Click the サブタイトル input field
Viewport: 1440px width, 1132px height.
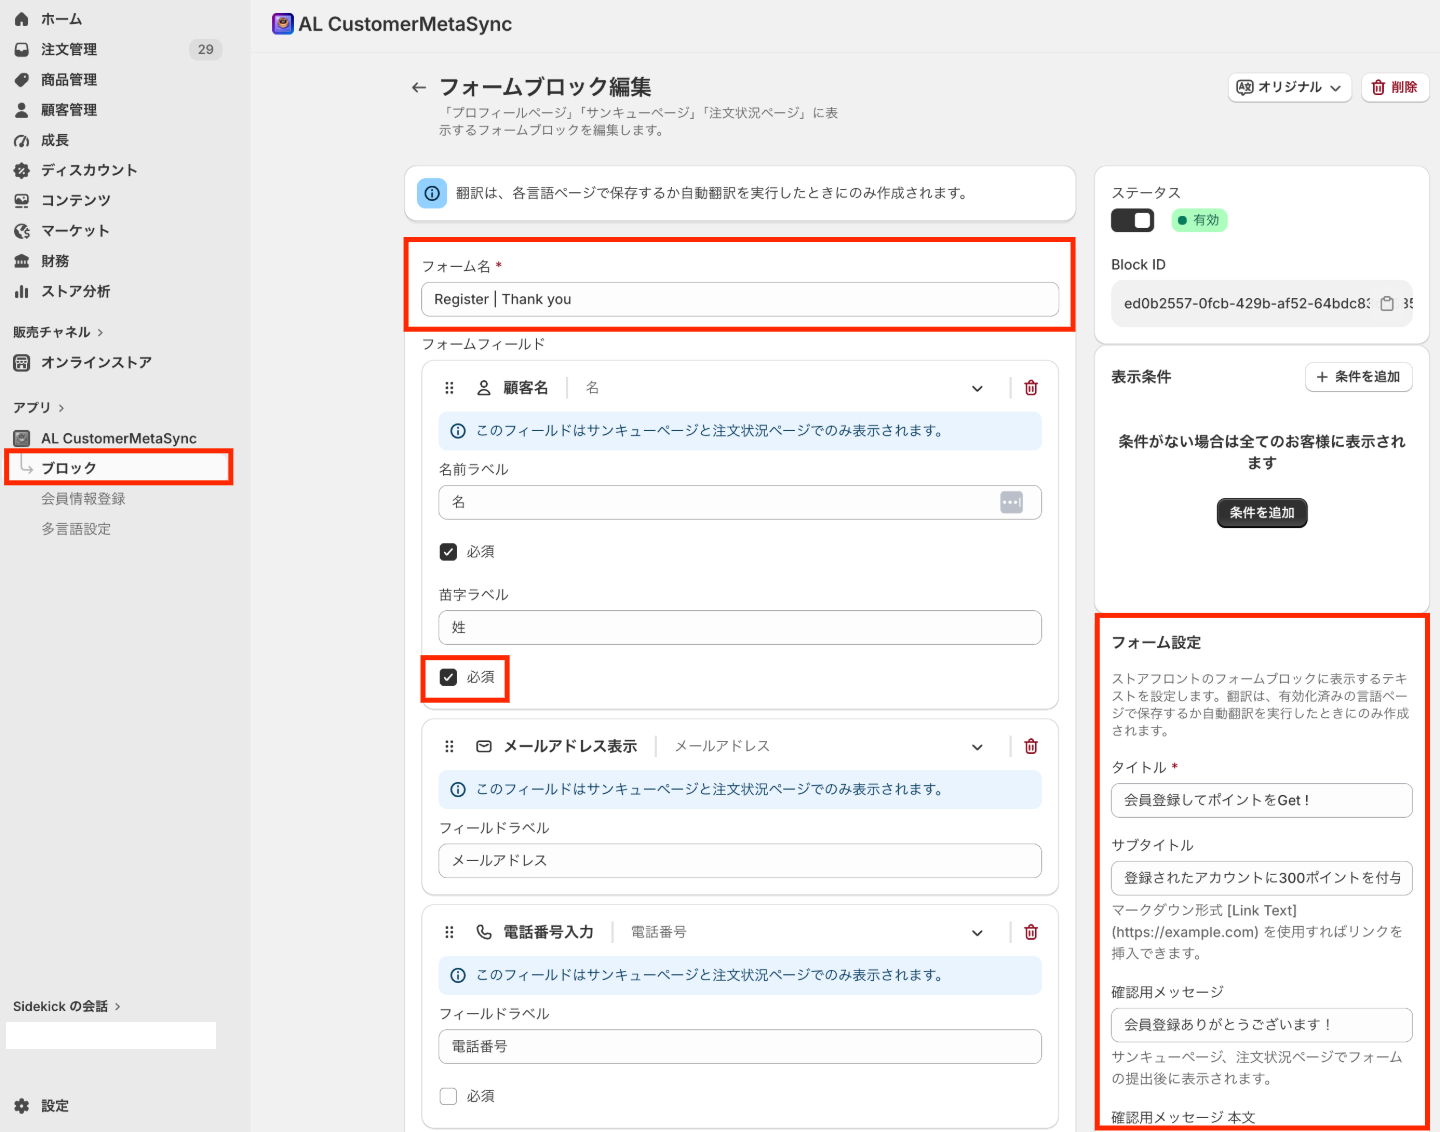pos(1262,878)
